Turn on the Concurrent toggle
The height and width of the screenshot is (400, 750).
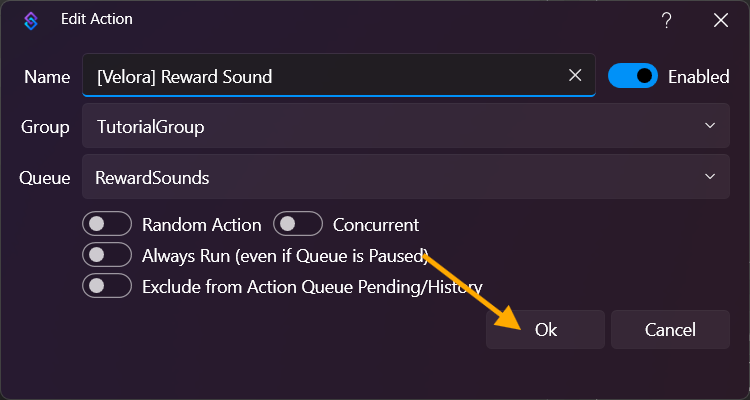[298, 224]
